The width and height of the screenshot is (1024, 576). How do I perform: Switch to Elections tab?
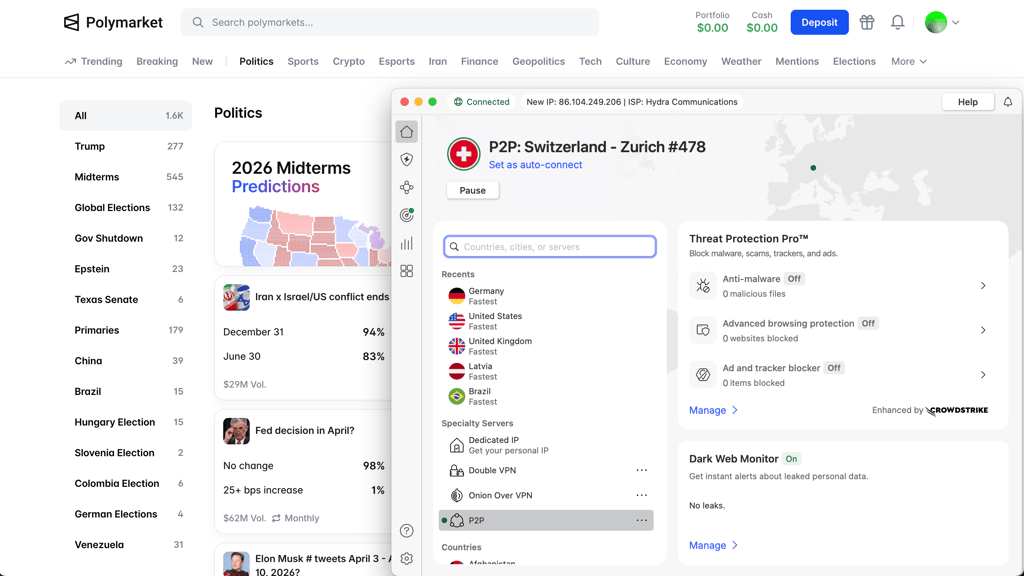click(x=854, y=61)
